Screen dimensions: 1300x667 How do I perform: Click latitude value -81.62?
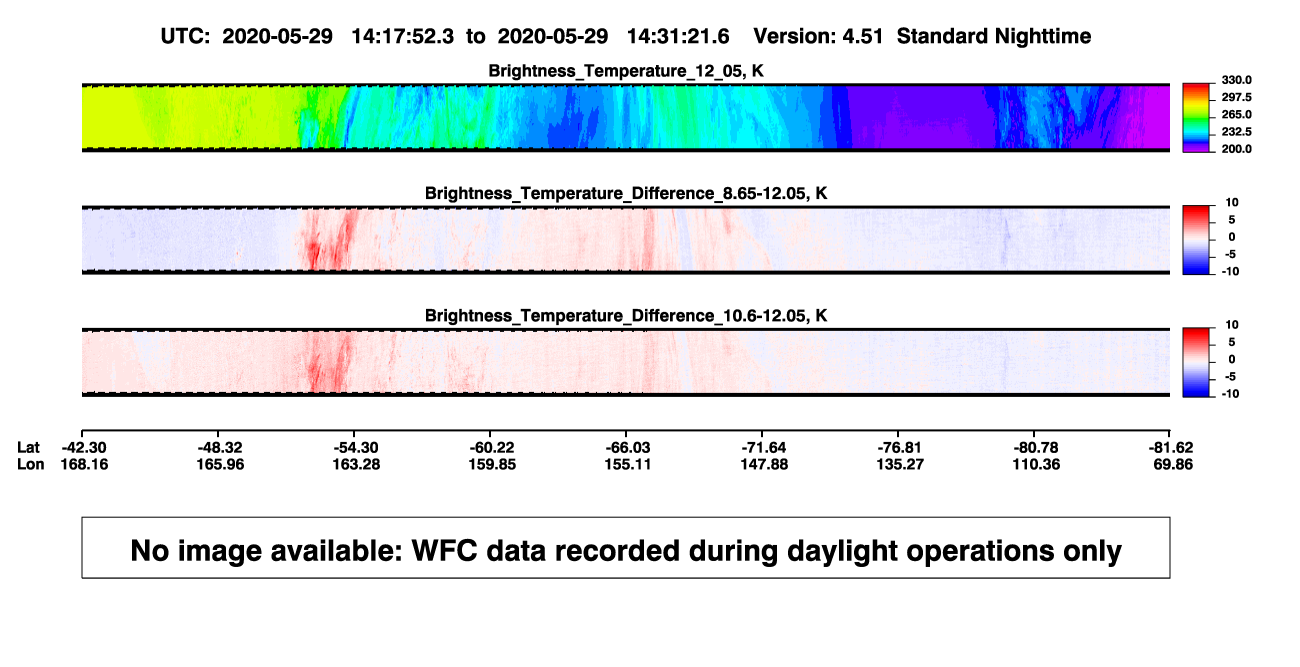pos(1170,447)
